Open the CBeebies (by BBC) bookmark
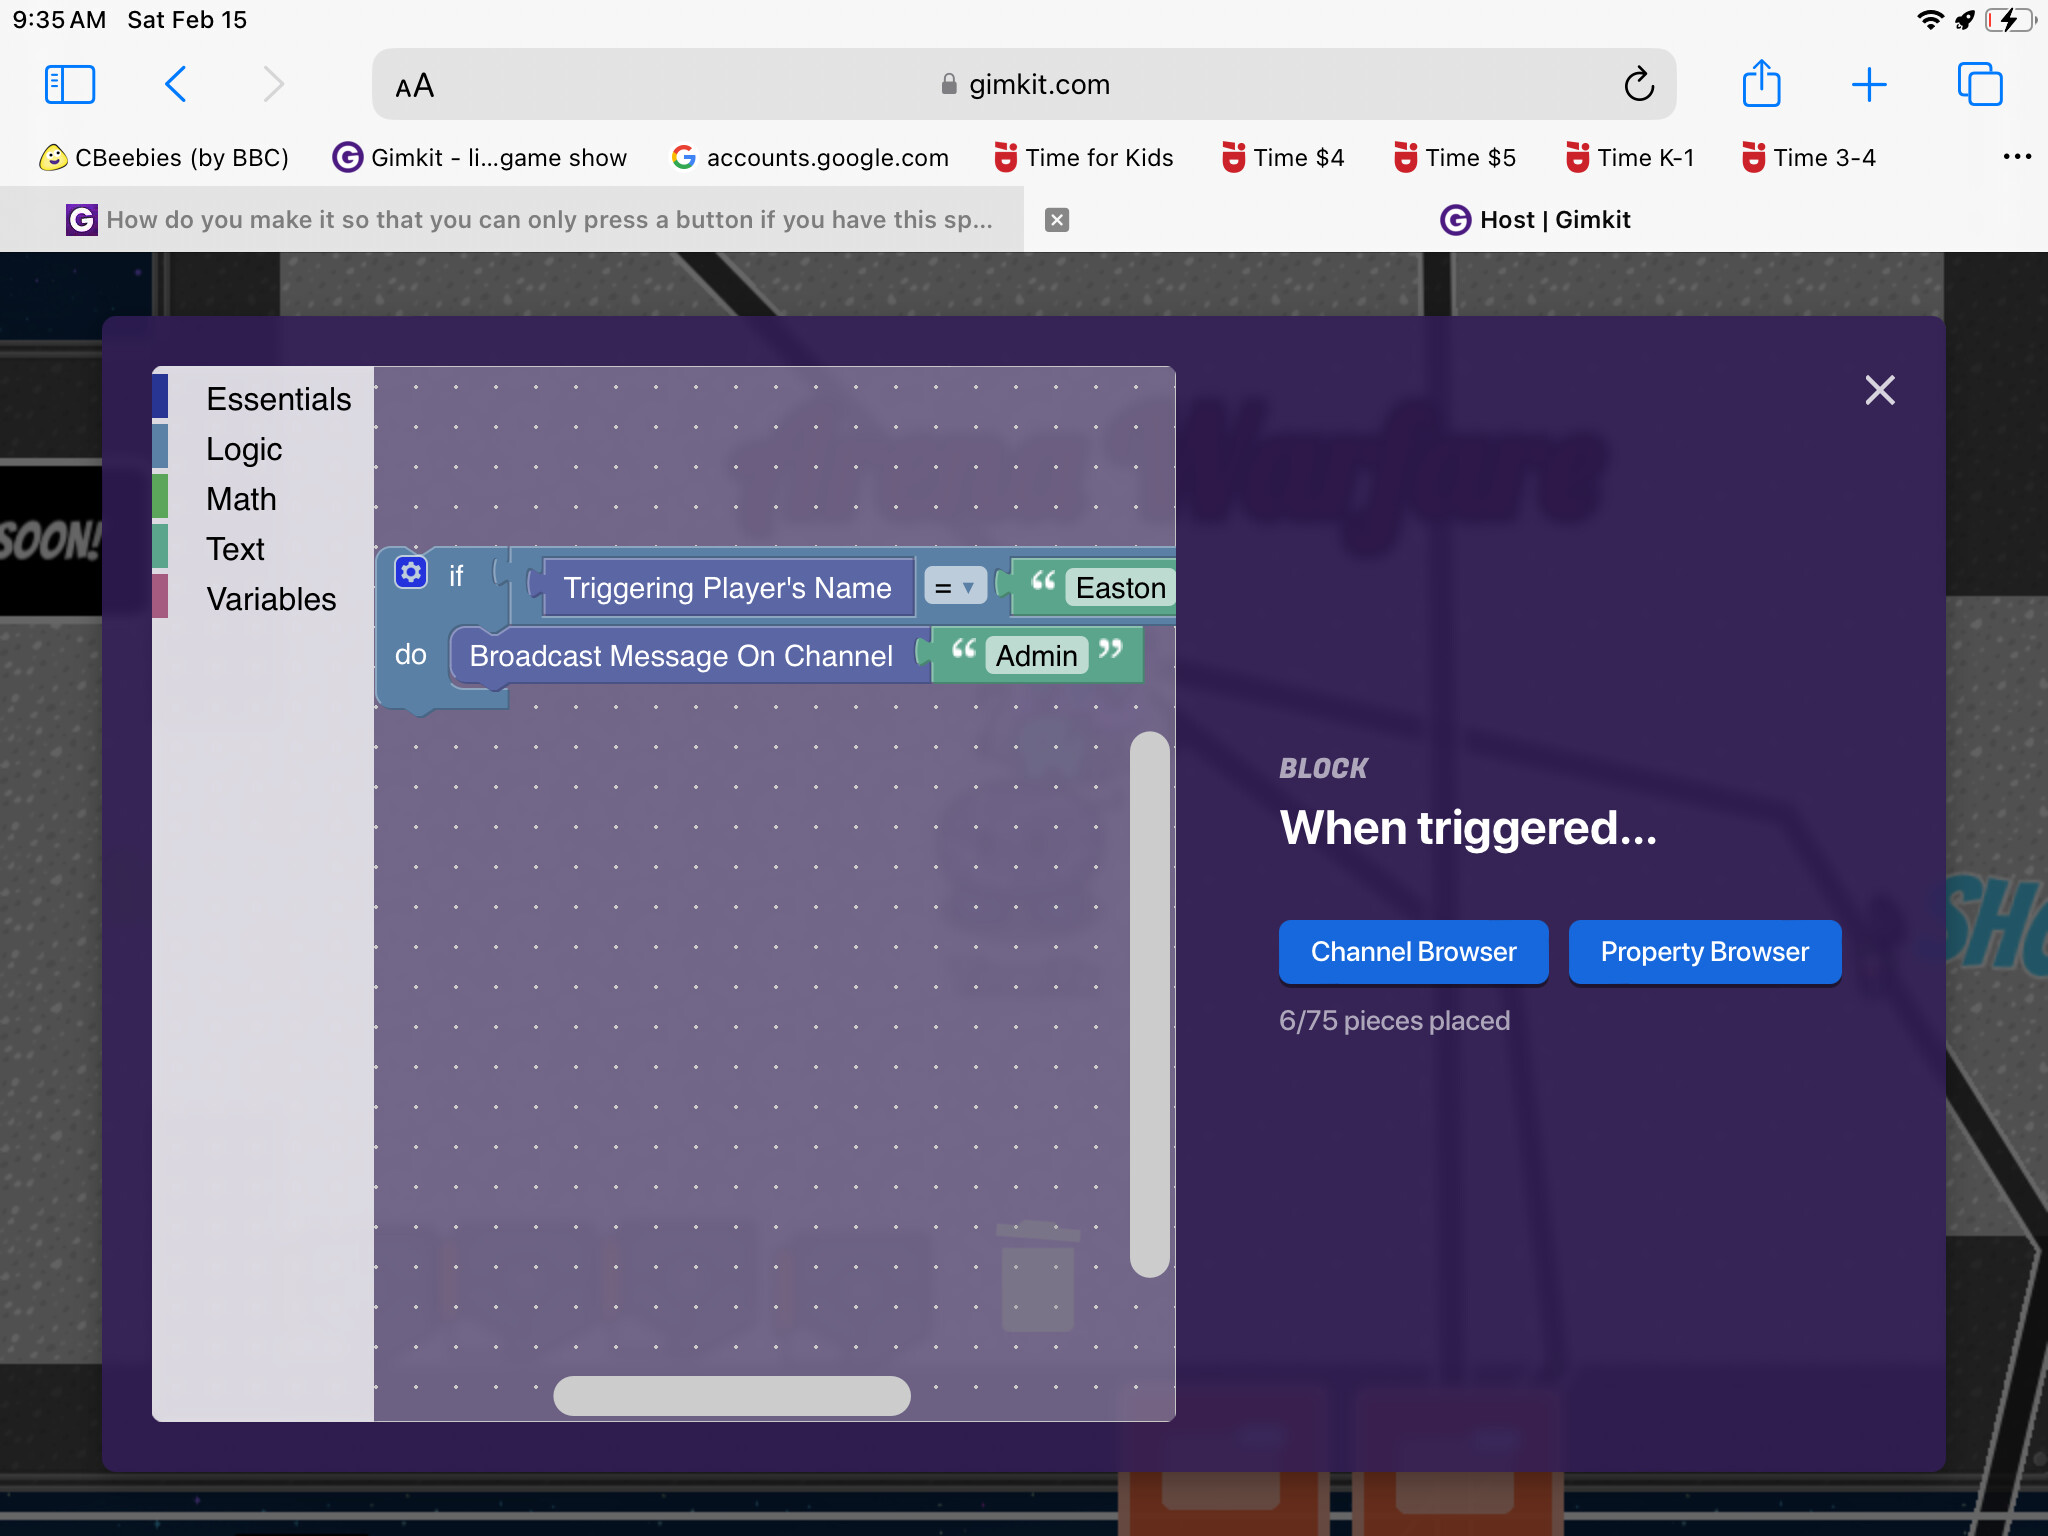 pos(165,157)
